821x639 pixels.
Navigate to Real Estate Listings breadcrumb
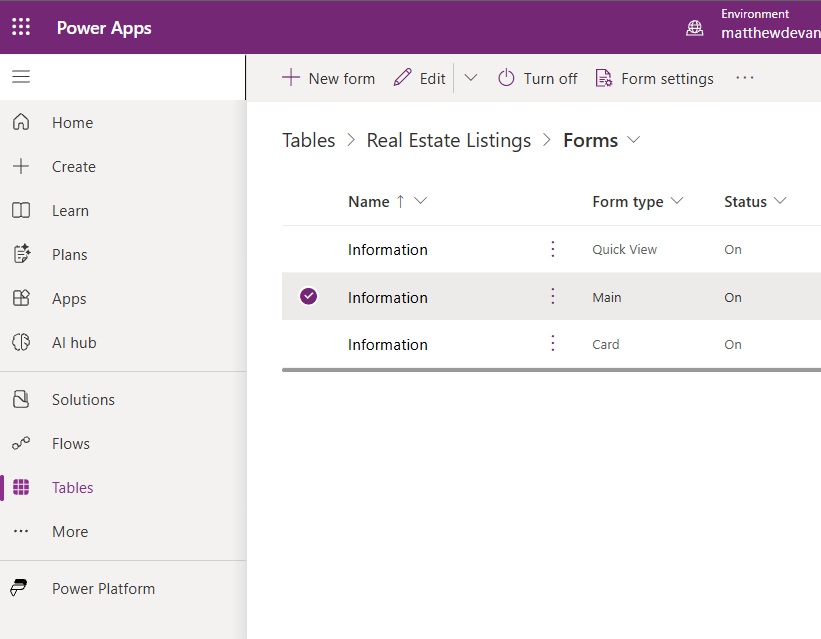pyautogui.click(x=448, y=140)
